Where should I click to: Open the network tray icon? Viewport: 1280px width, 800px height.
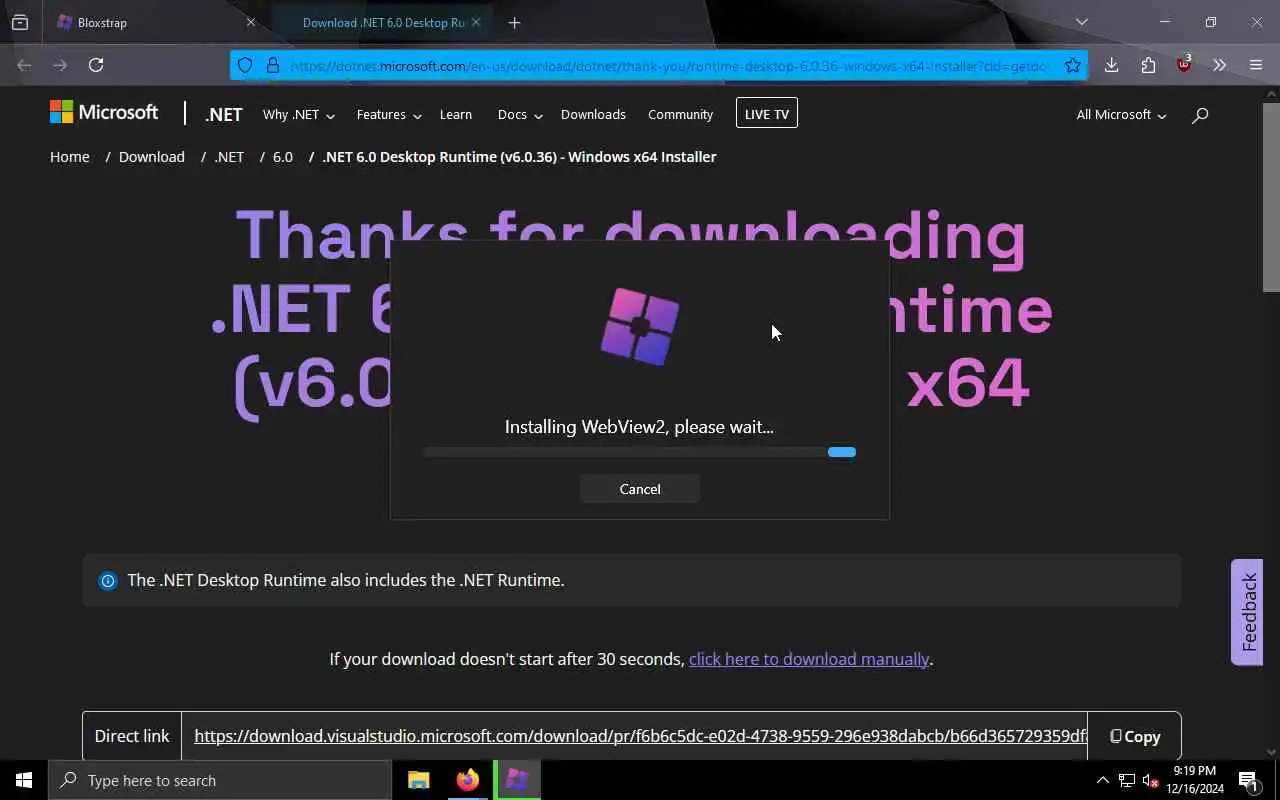(x=1127, y=780)
